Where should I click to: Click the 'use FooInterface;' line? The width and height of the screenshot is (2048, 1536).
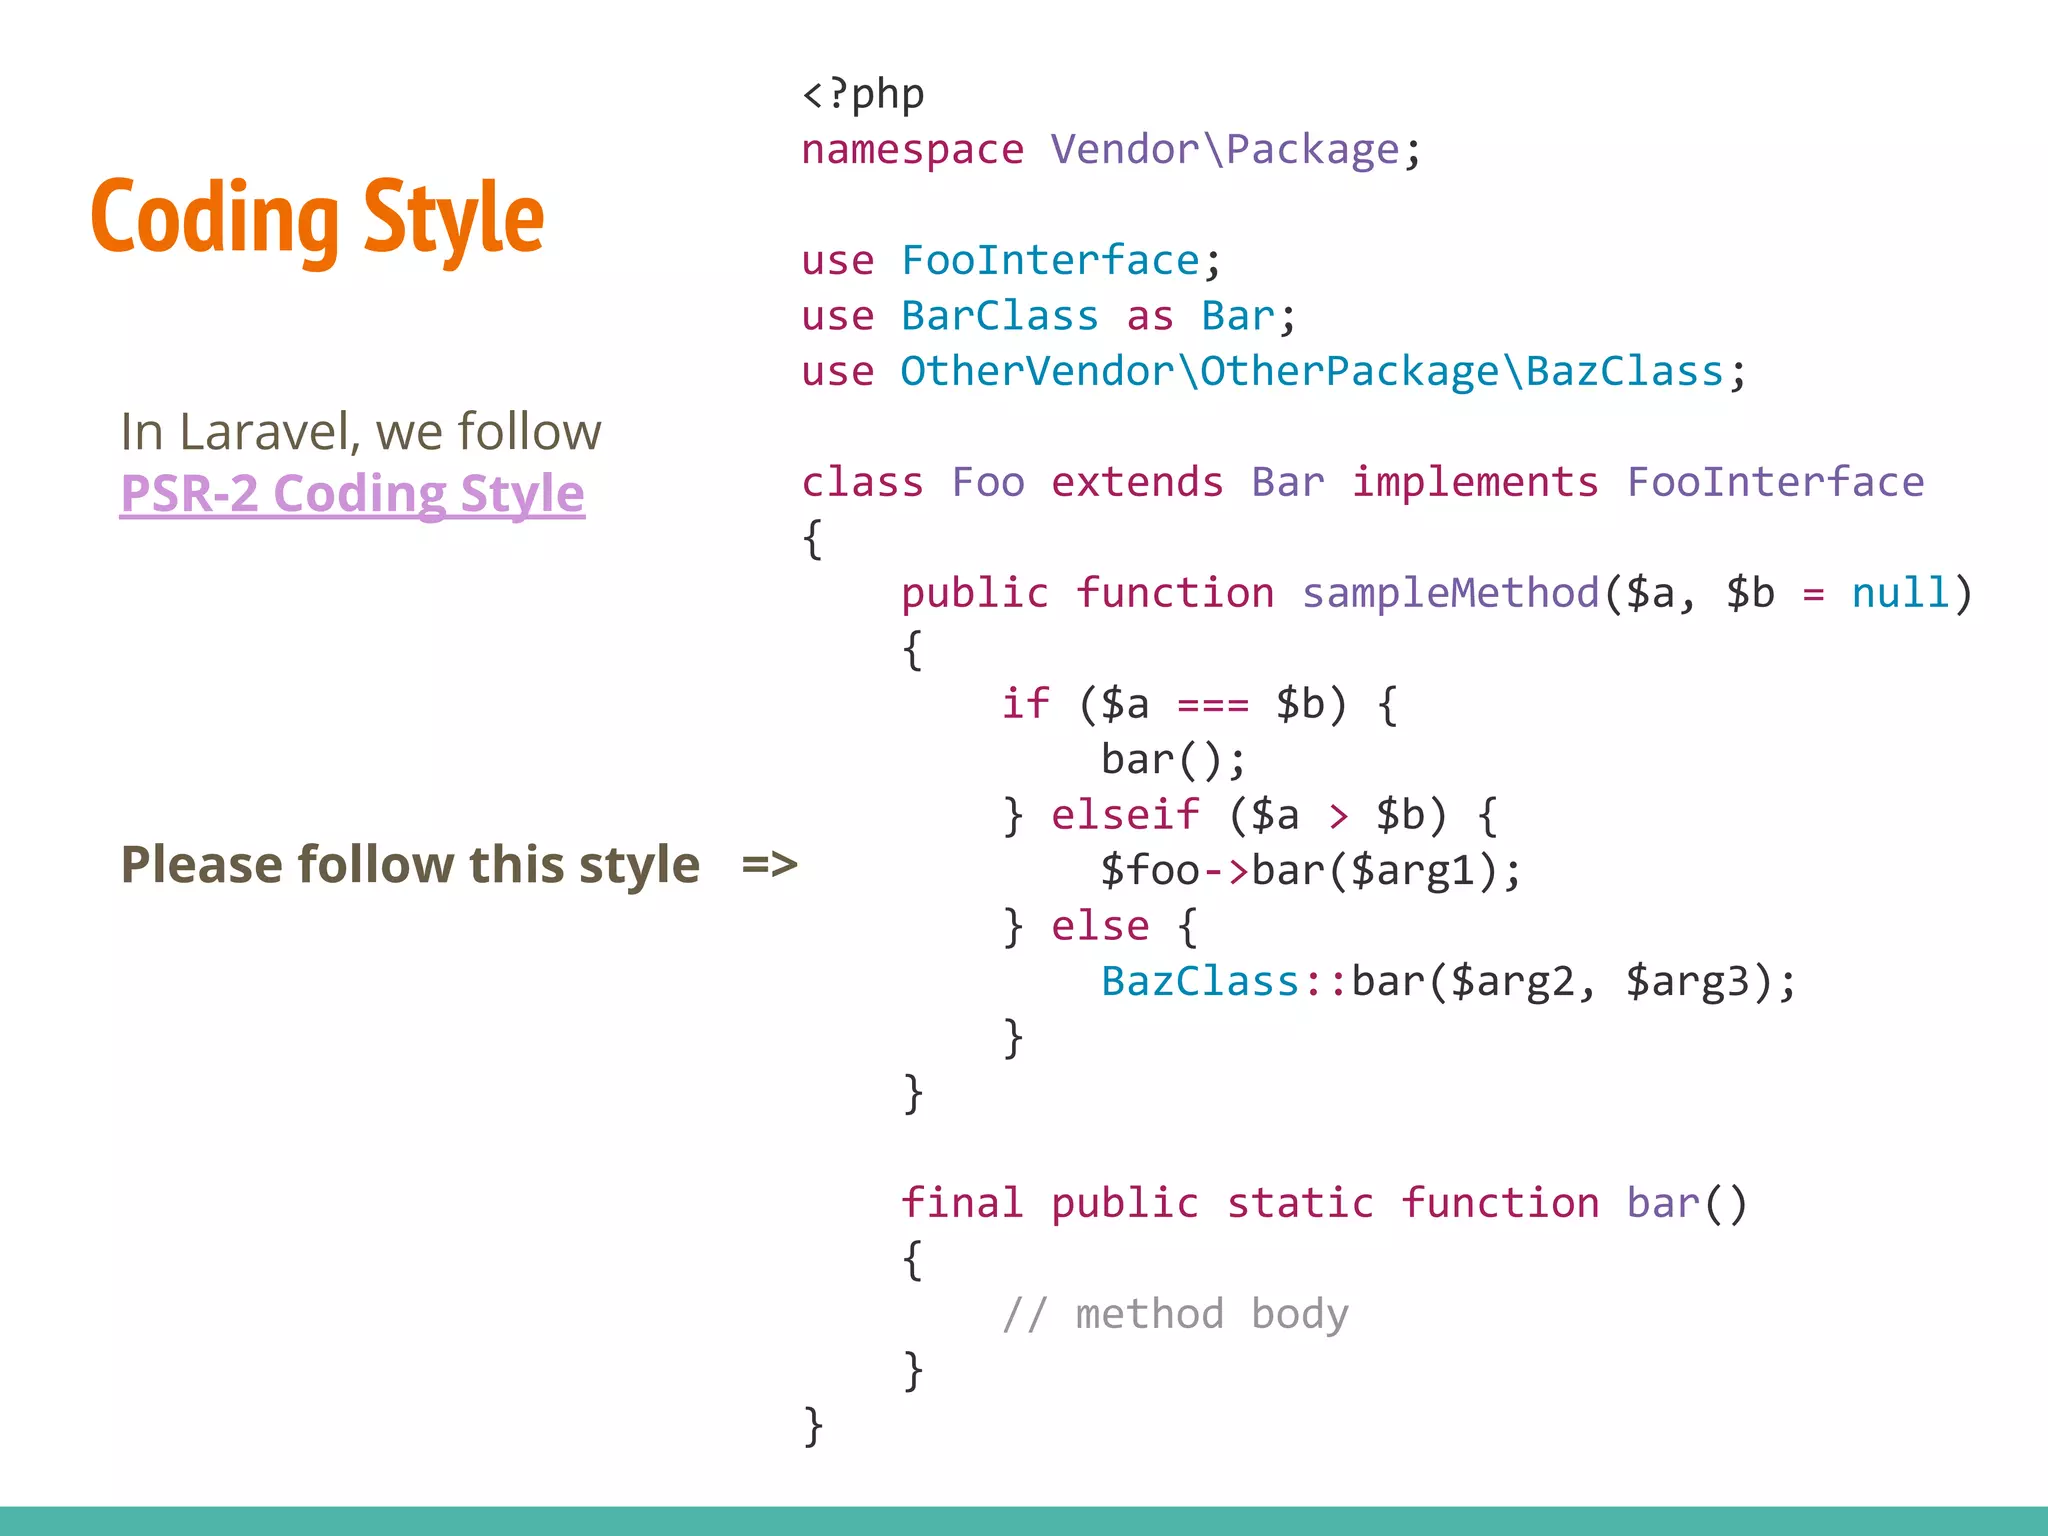point(1011,261)
